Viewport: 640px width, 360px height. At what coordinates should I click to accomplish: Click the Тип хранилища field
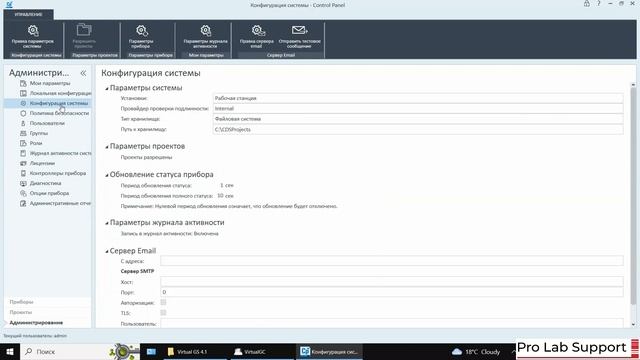(x=418, y=119)
